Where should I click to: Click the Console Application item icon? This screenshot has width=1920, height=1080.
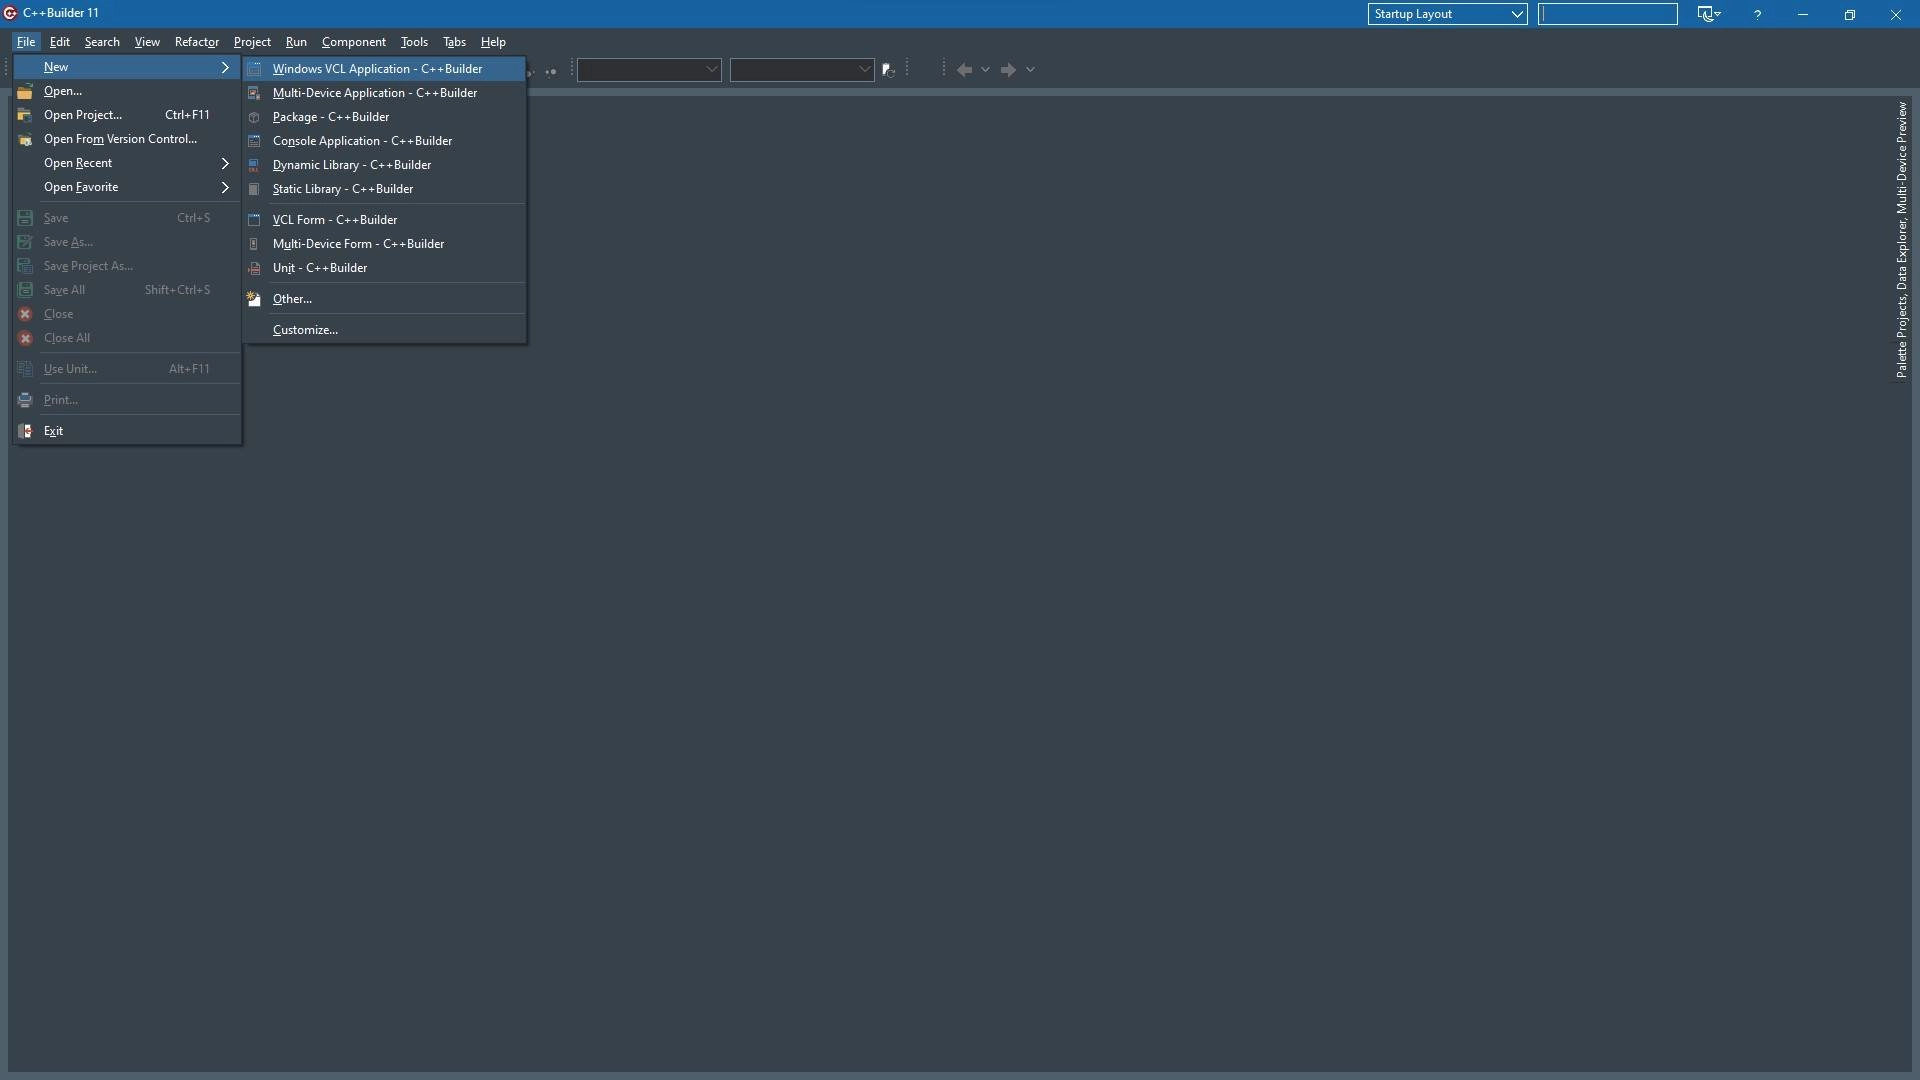(x=255, y=141)
